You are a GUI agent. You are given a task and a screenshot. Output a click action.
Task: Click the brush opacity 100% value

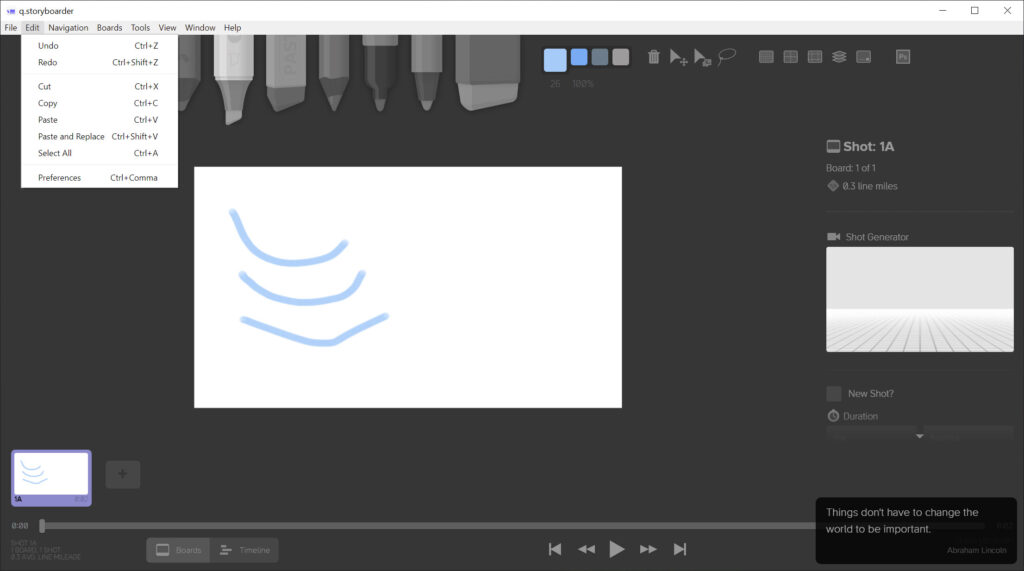[583, 84]
